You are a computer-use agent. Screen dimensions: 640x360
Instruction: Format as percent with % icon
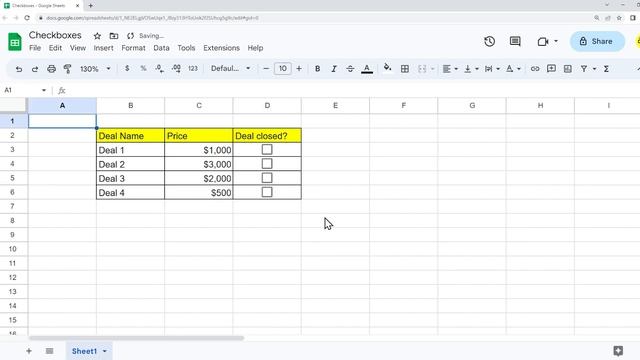click(x=143, y=69)
